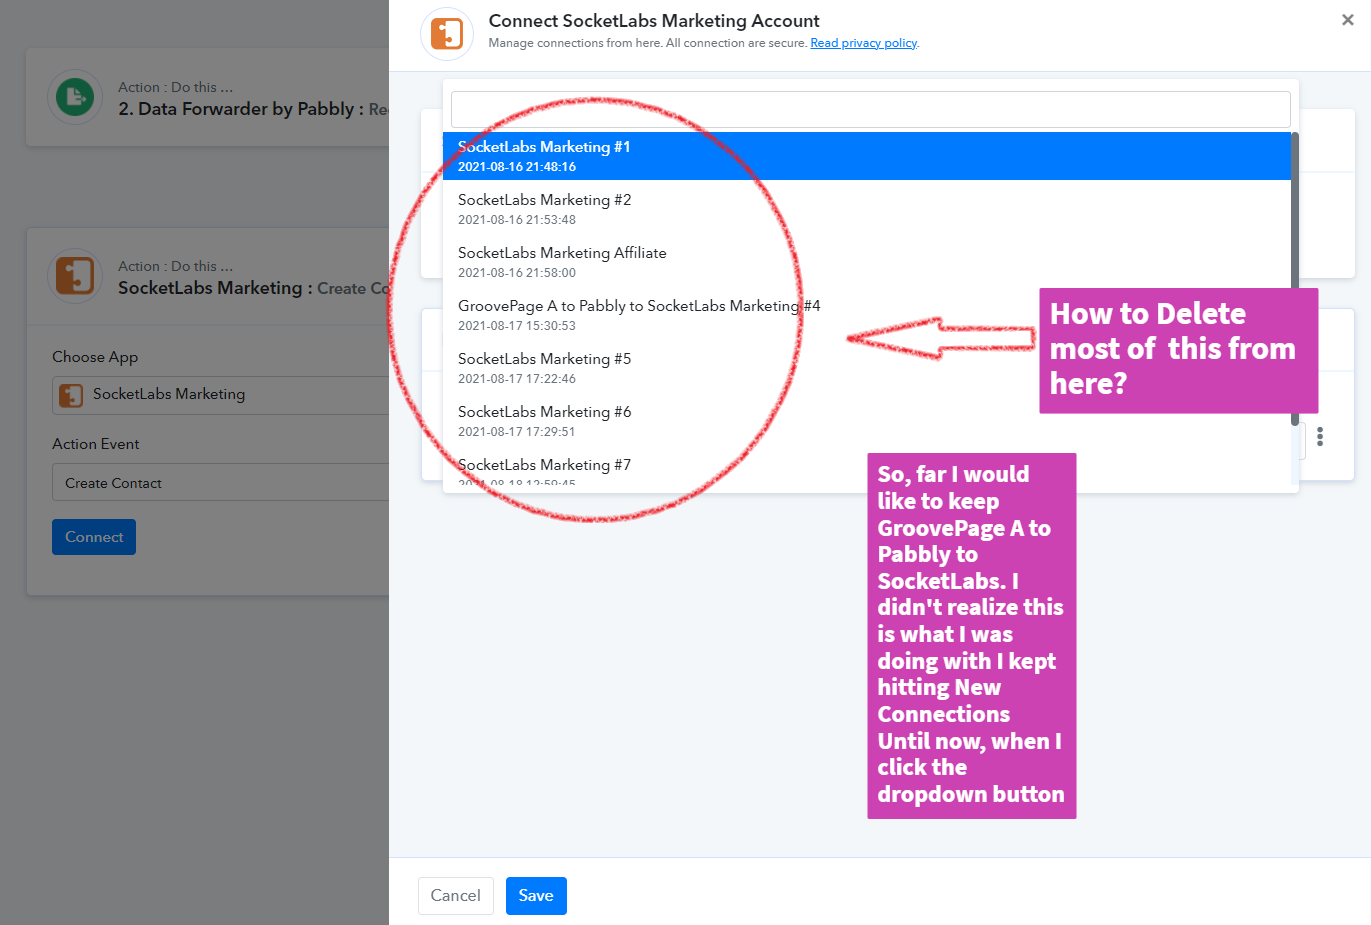Viewport: 1371px width, 925px height.
Task: Select GroovePage A to Pabbly to SocketLabs Marketing #4
Action: point(867,315)
